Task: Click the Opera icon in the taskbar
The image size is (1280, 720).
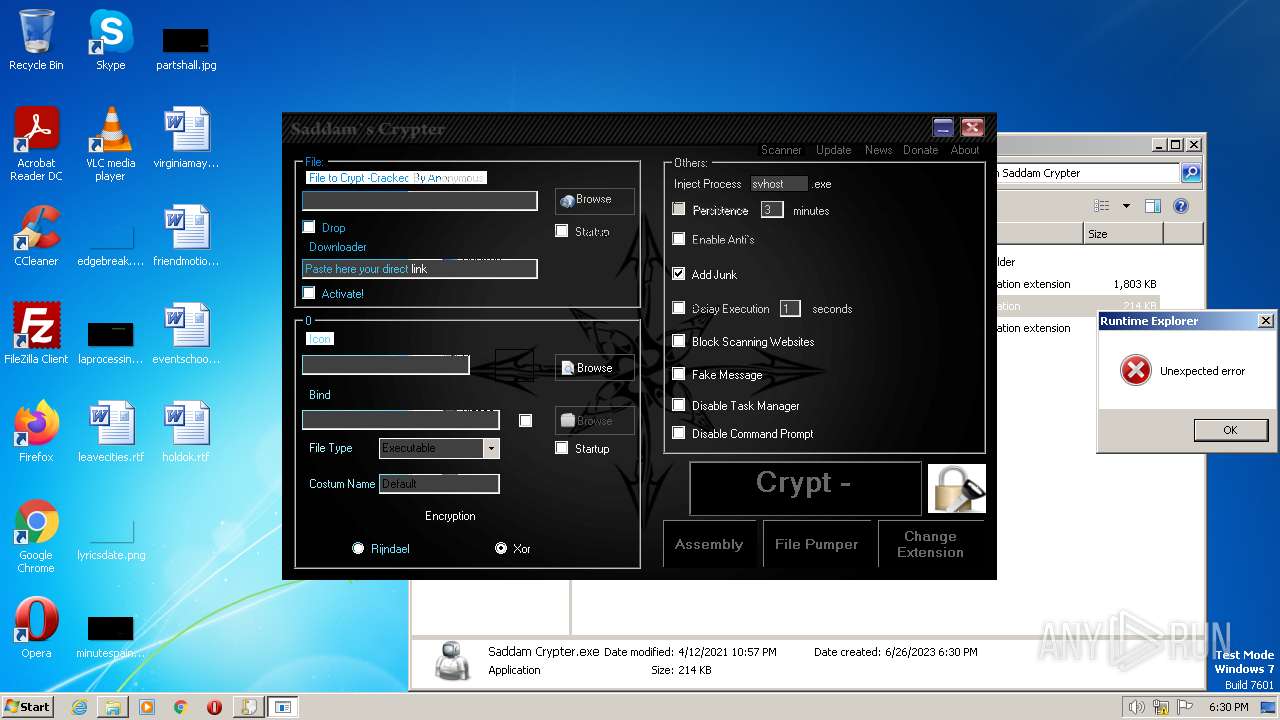Action: click(x=214, y=707)
